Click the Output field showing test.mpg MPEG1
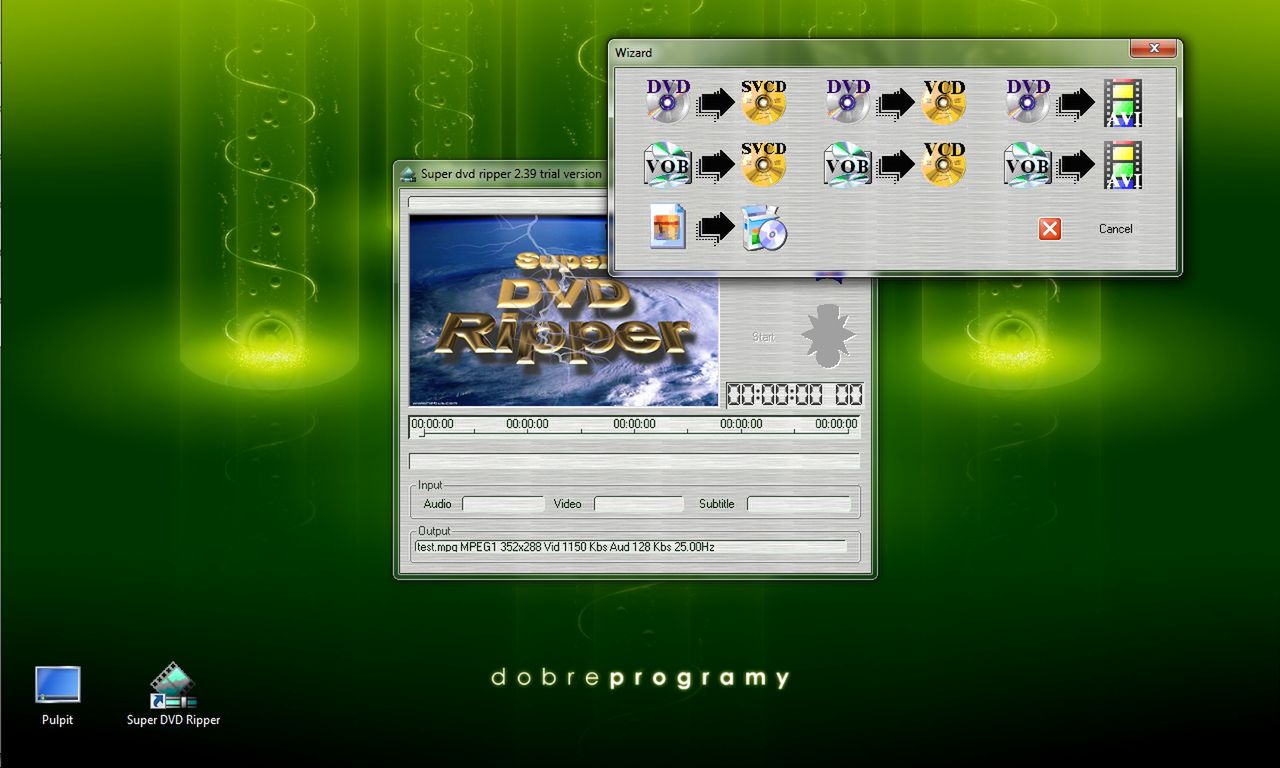Image resolution: width=1280 pixels, height=768 pixels. tap(630, 547)
